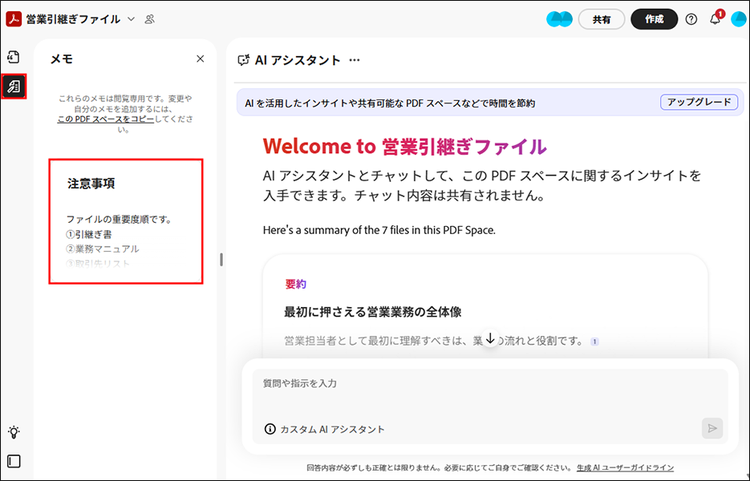Open the lightbulb insights icon
Screen dimensions: 750x481
click(x=14, y=432)
